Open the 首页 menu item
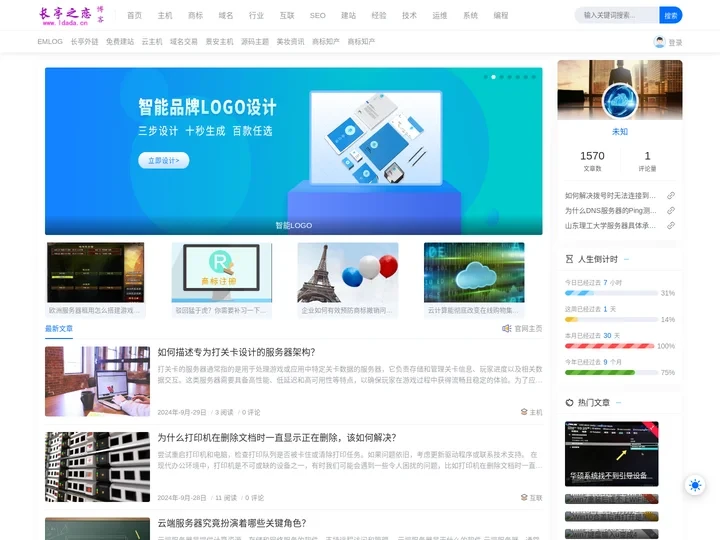Image resolution: width=720 pixels, height=540 pixels. [135, 16]
